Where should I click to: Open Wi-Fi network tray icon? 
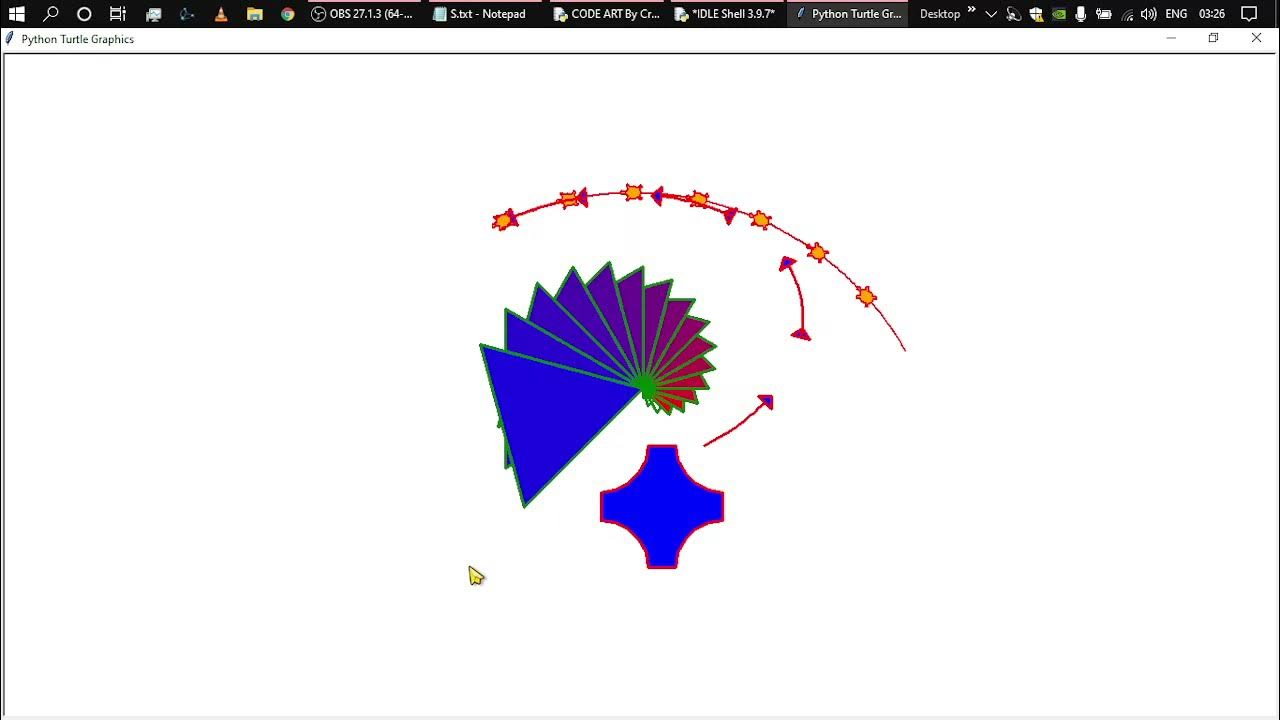(1127, 14)
